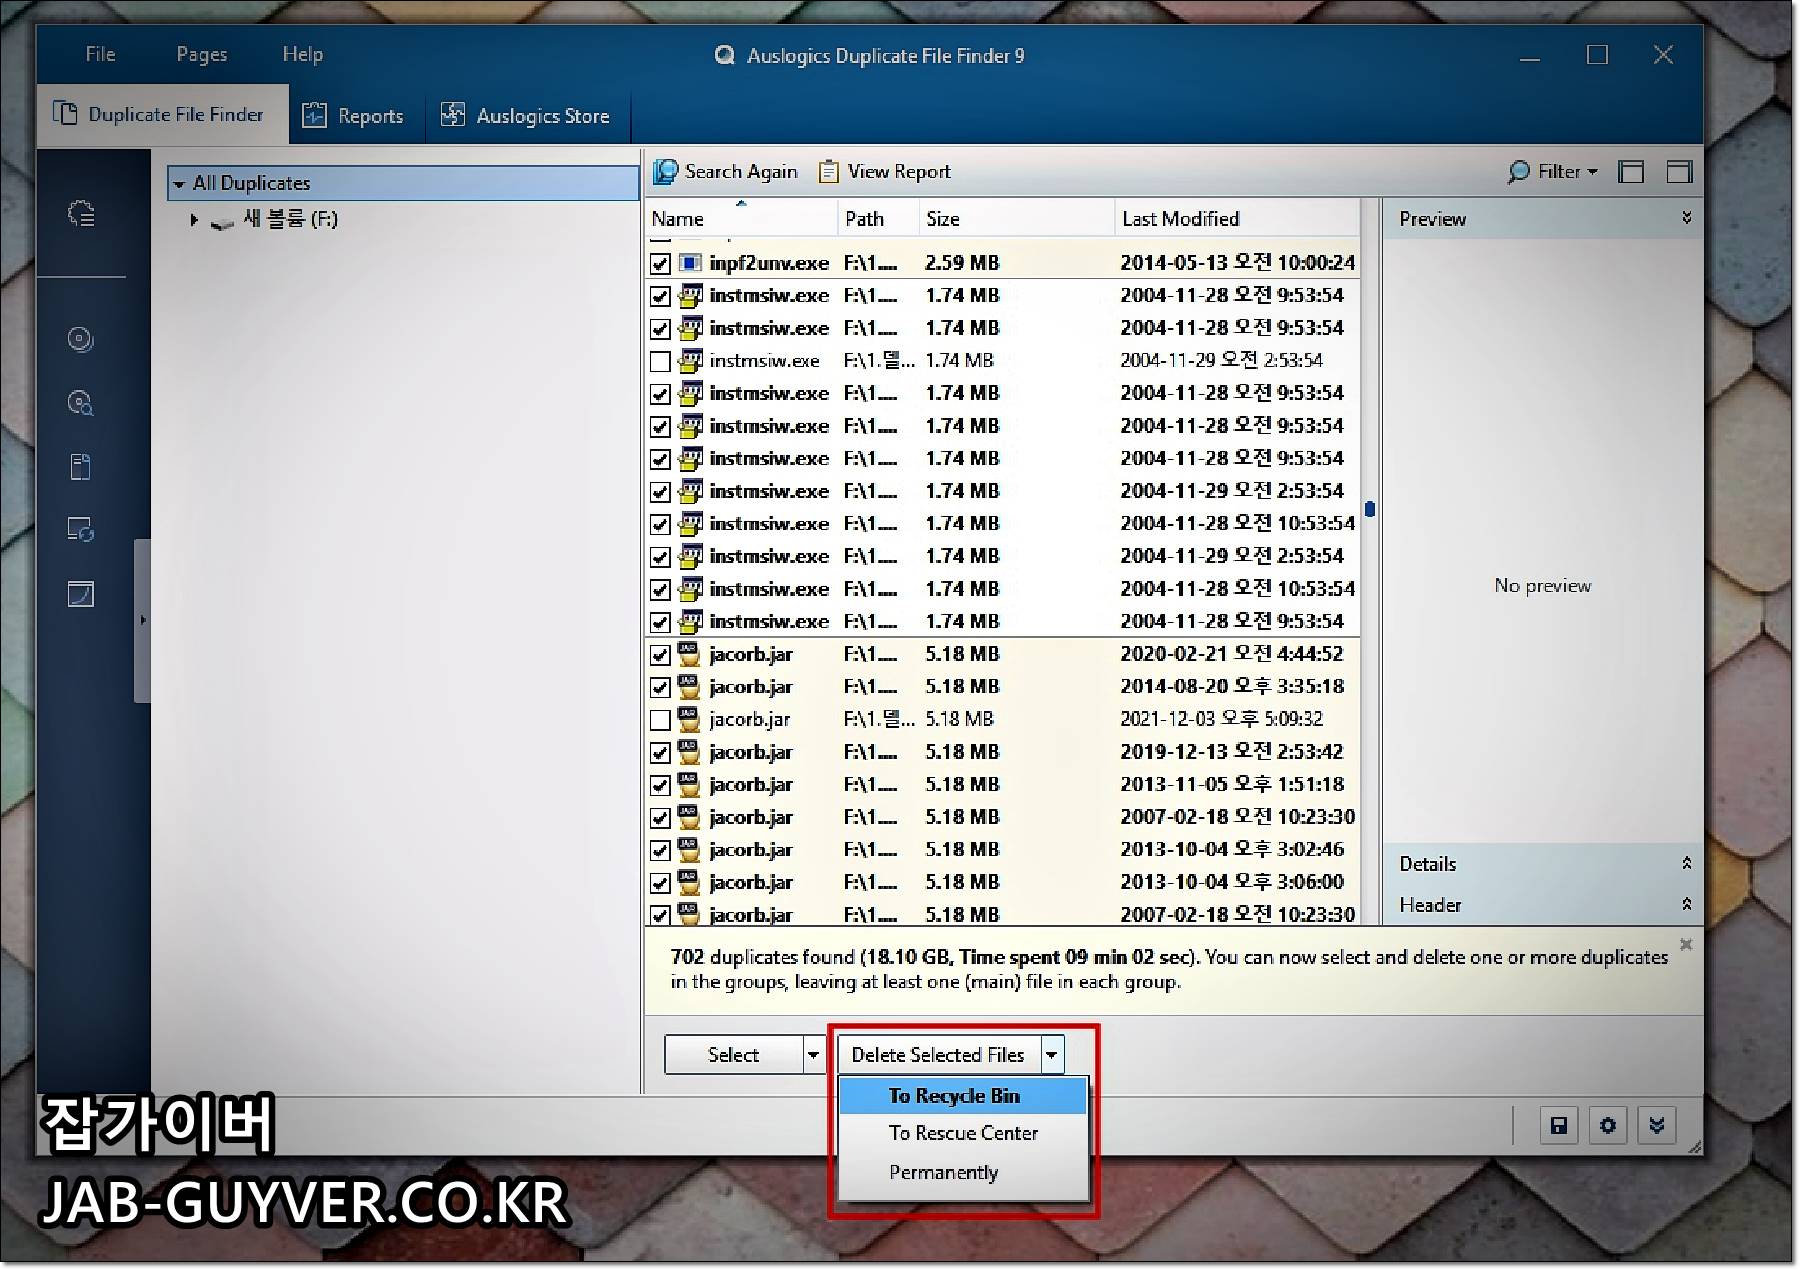Open the Help menu

[302, 54]
